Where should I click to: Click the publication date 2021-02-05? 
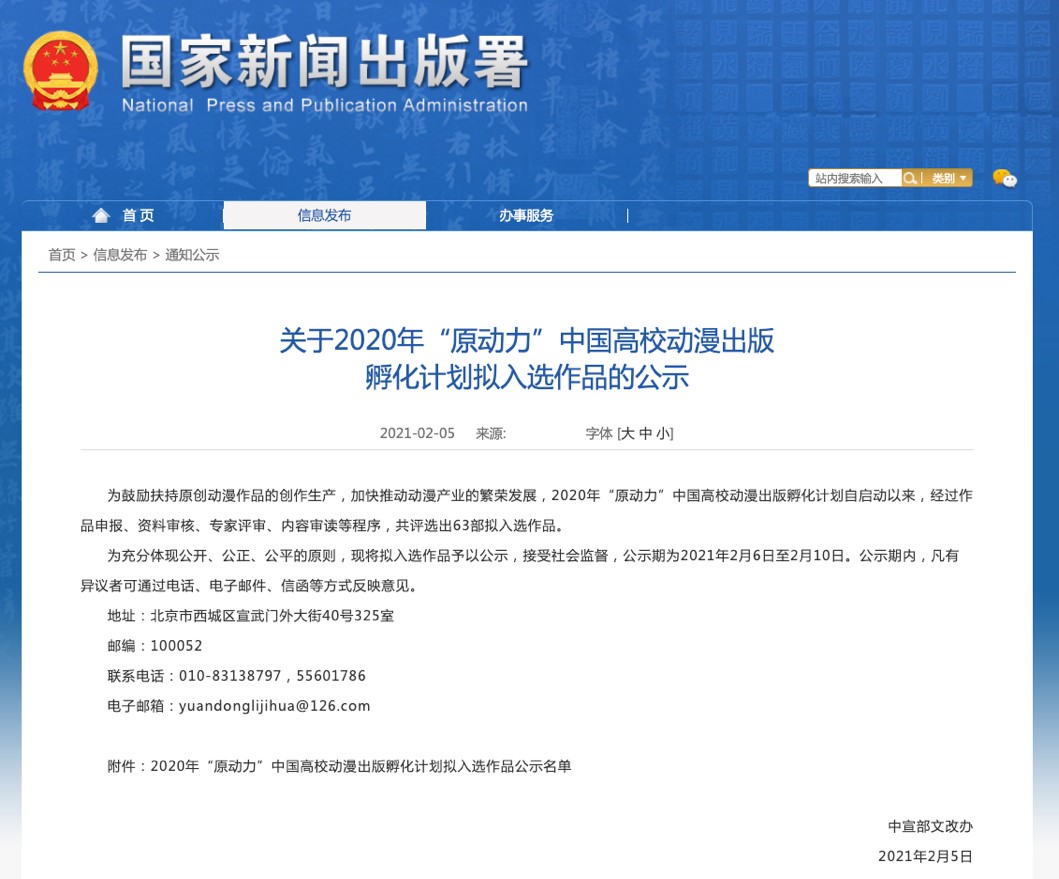tap(417, 433)
